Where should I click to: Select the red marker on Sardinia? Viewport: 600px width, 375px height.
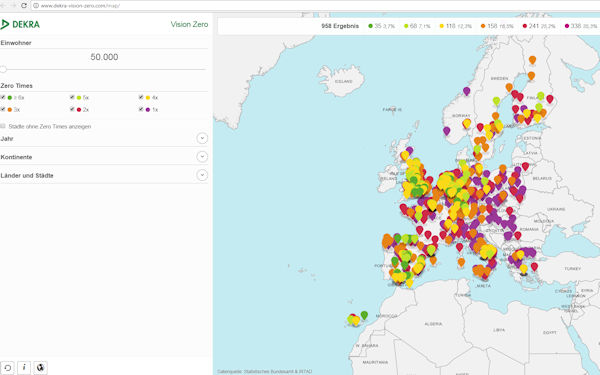click(460, 247)
